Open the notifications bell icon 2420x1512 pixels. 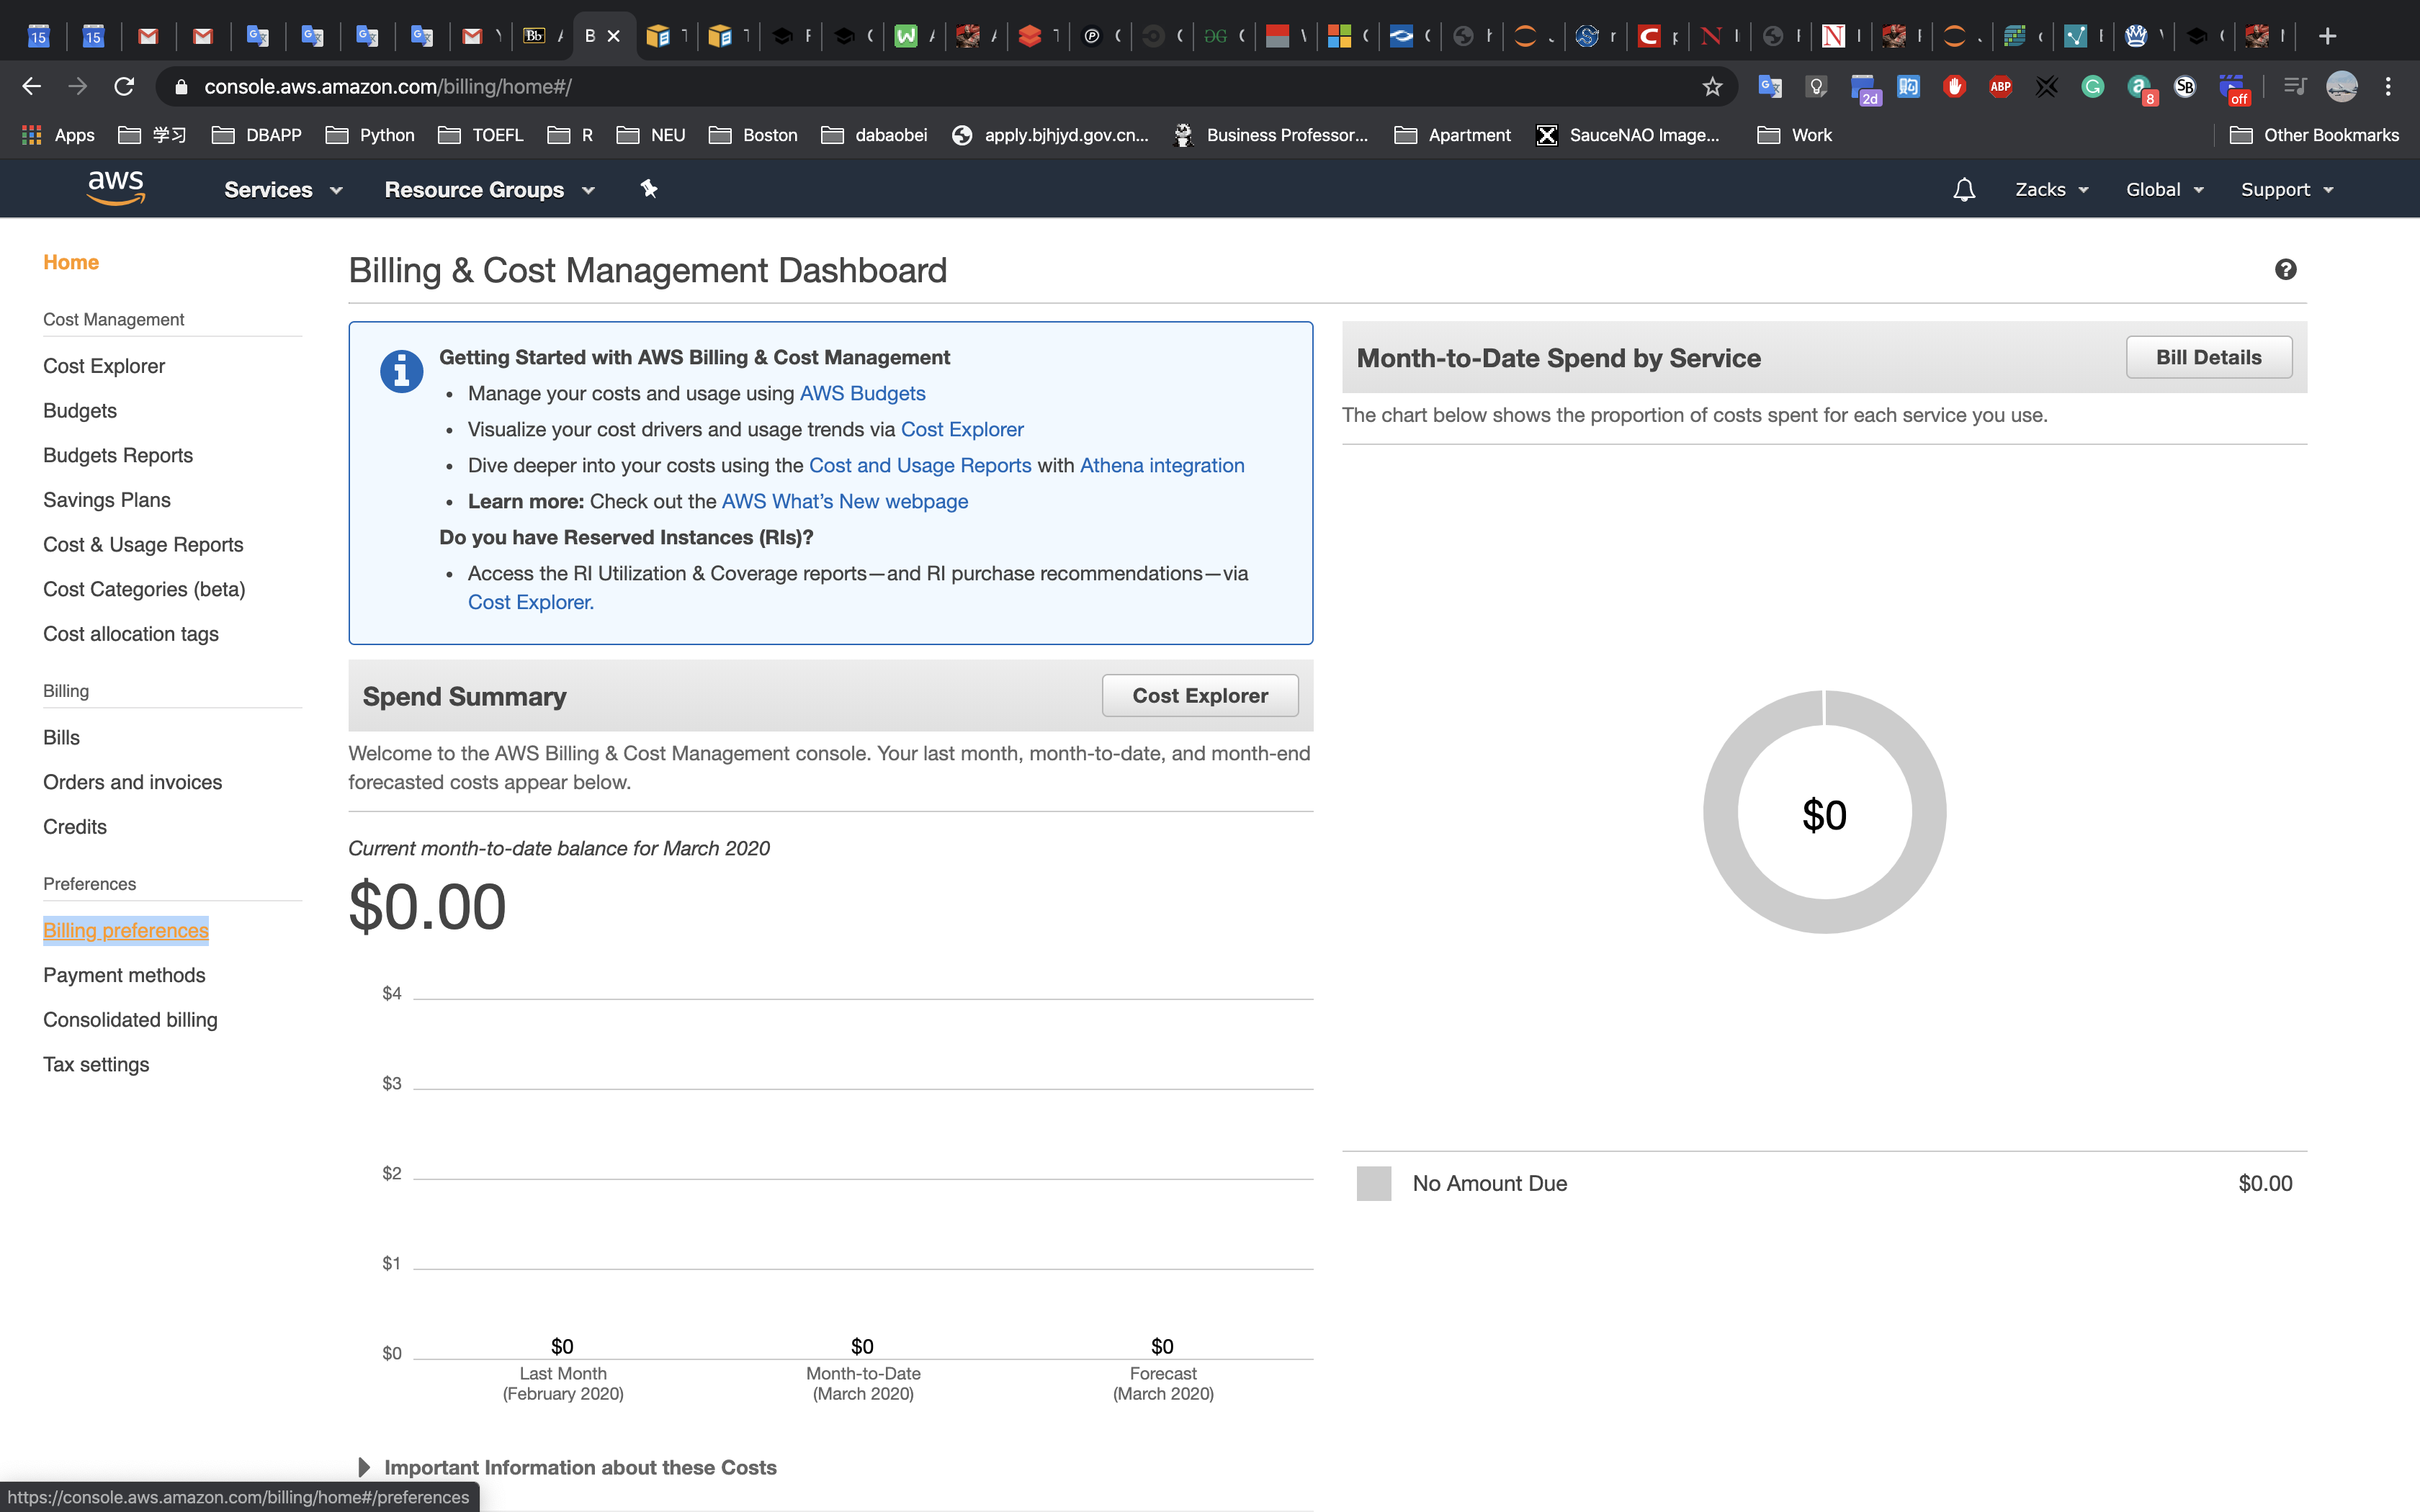pos(1963,190)
